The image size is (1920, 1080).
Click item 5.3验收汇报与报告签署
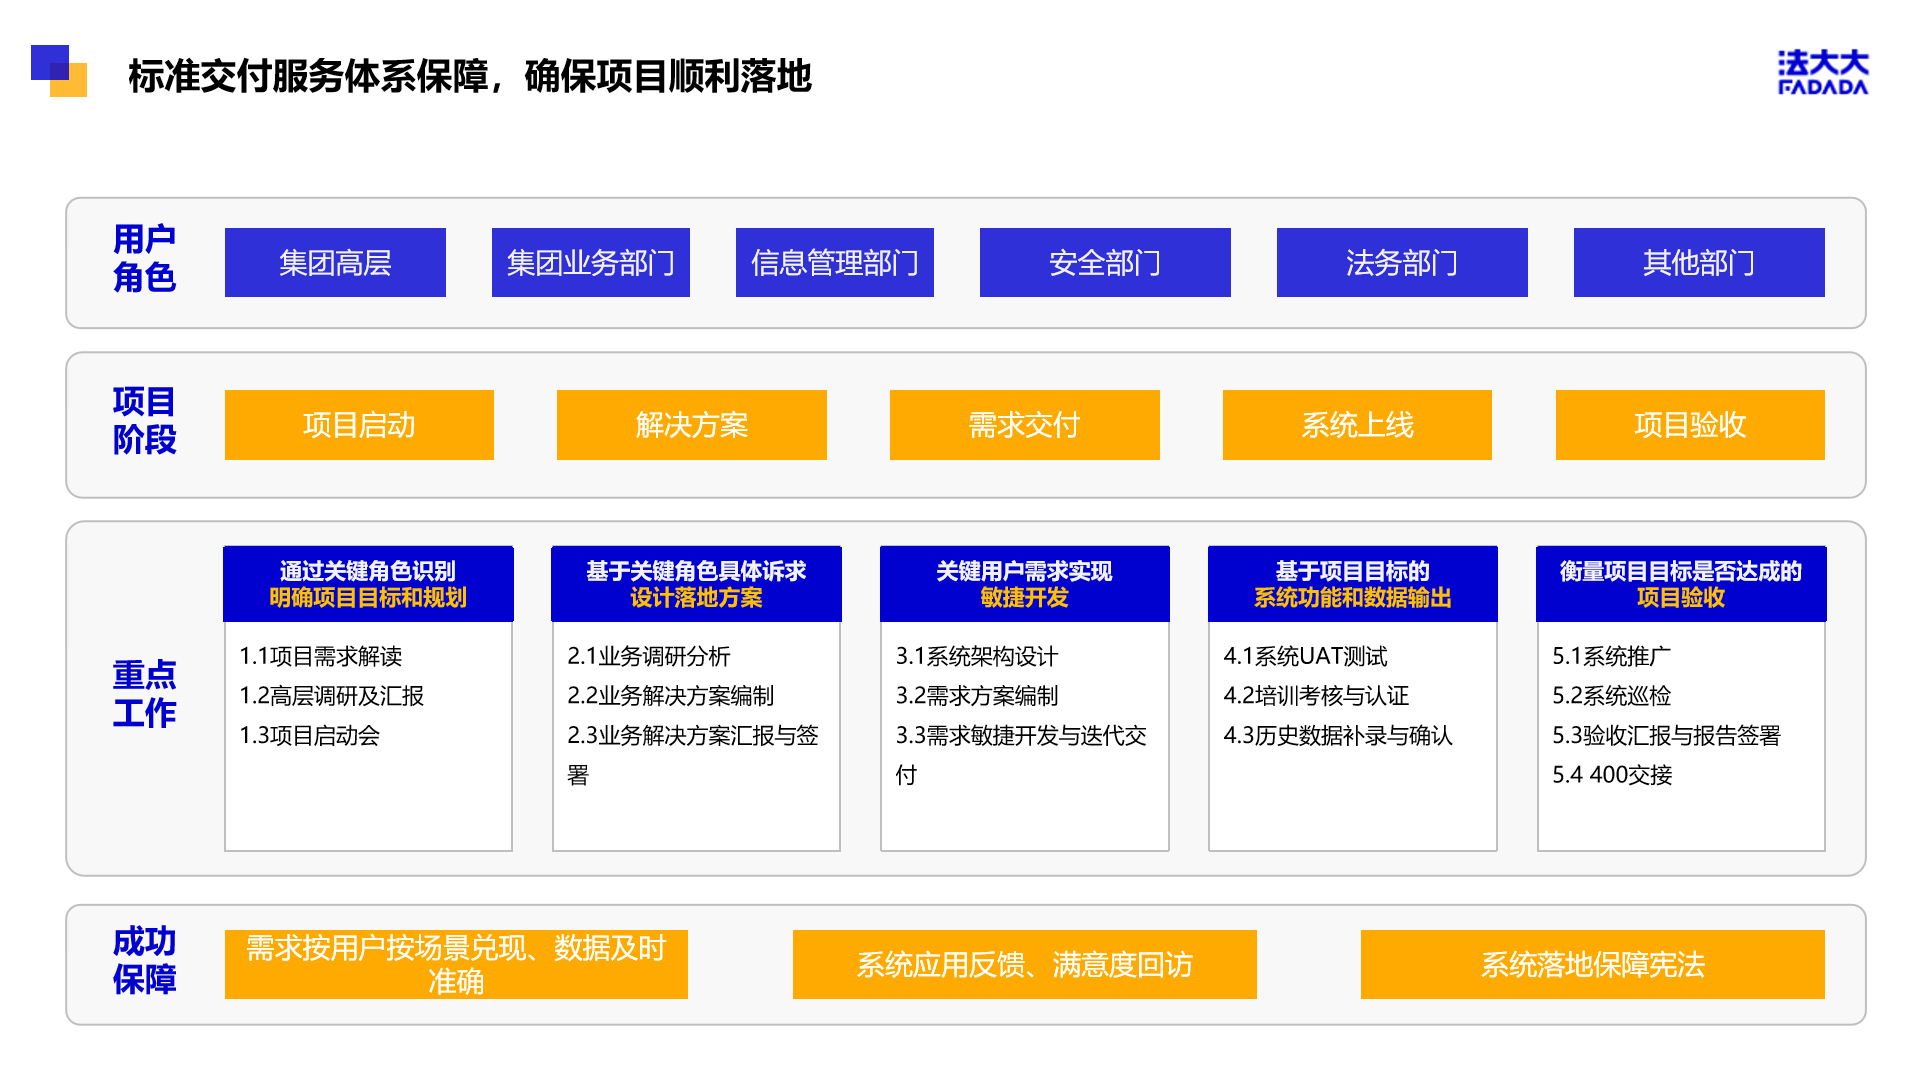tap(1666, 735)
